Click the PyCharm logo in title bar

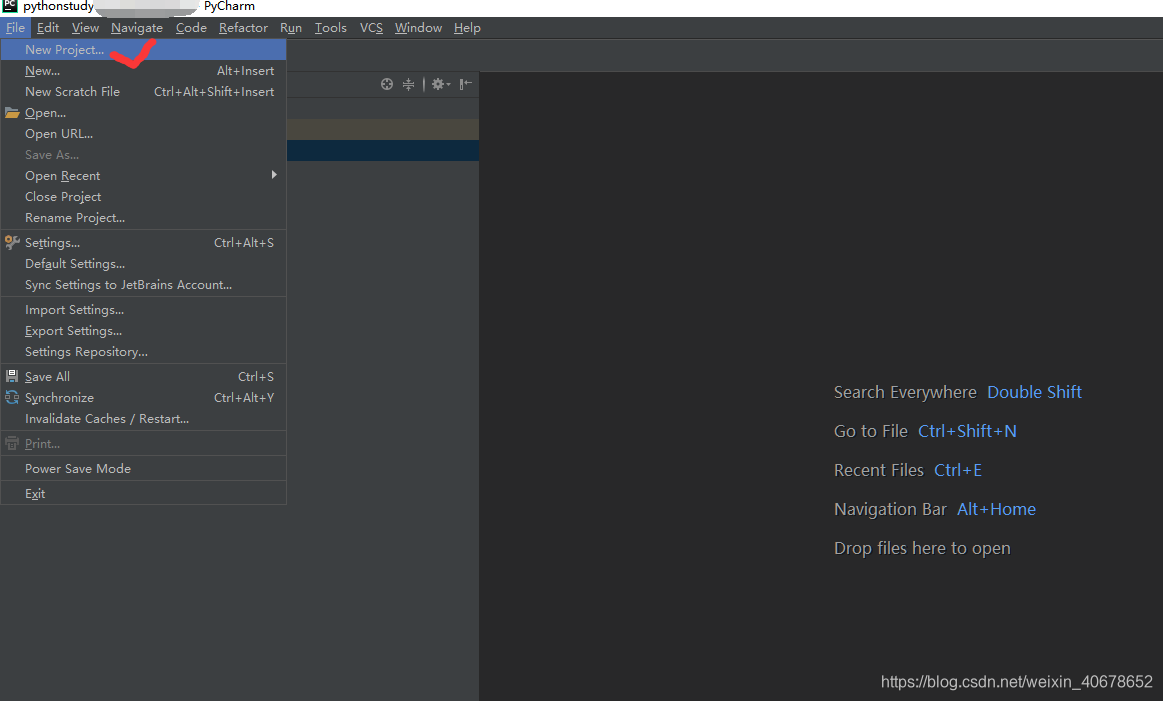tap(10, 6)
